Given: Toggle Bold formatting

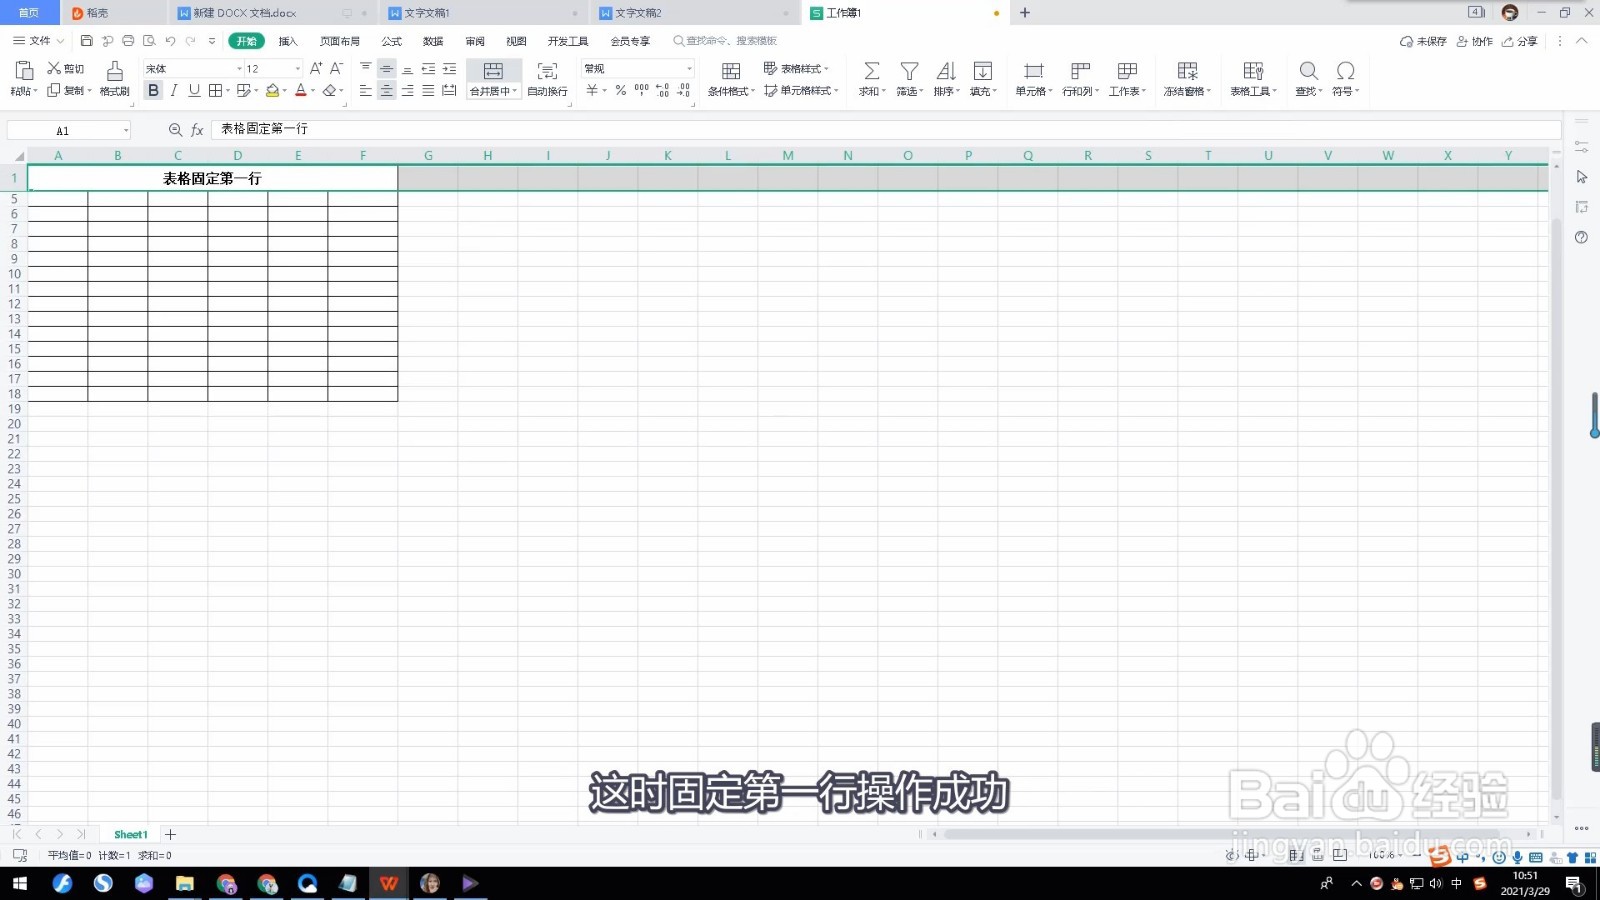Looking at the screenshot, I should (x=153, y=91).
